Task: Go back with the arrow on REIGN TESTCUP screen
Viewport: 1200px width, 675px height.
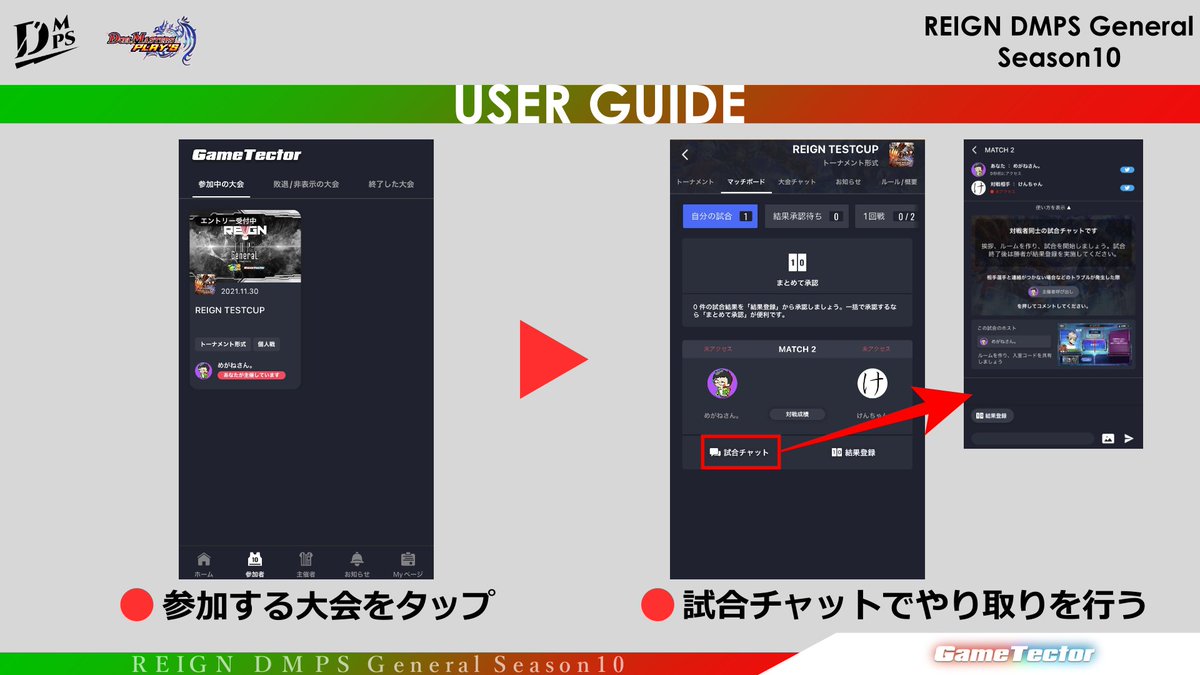Action: click(685, 154)
